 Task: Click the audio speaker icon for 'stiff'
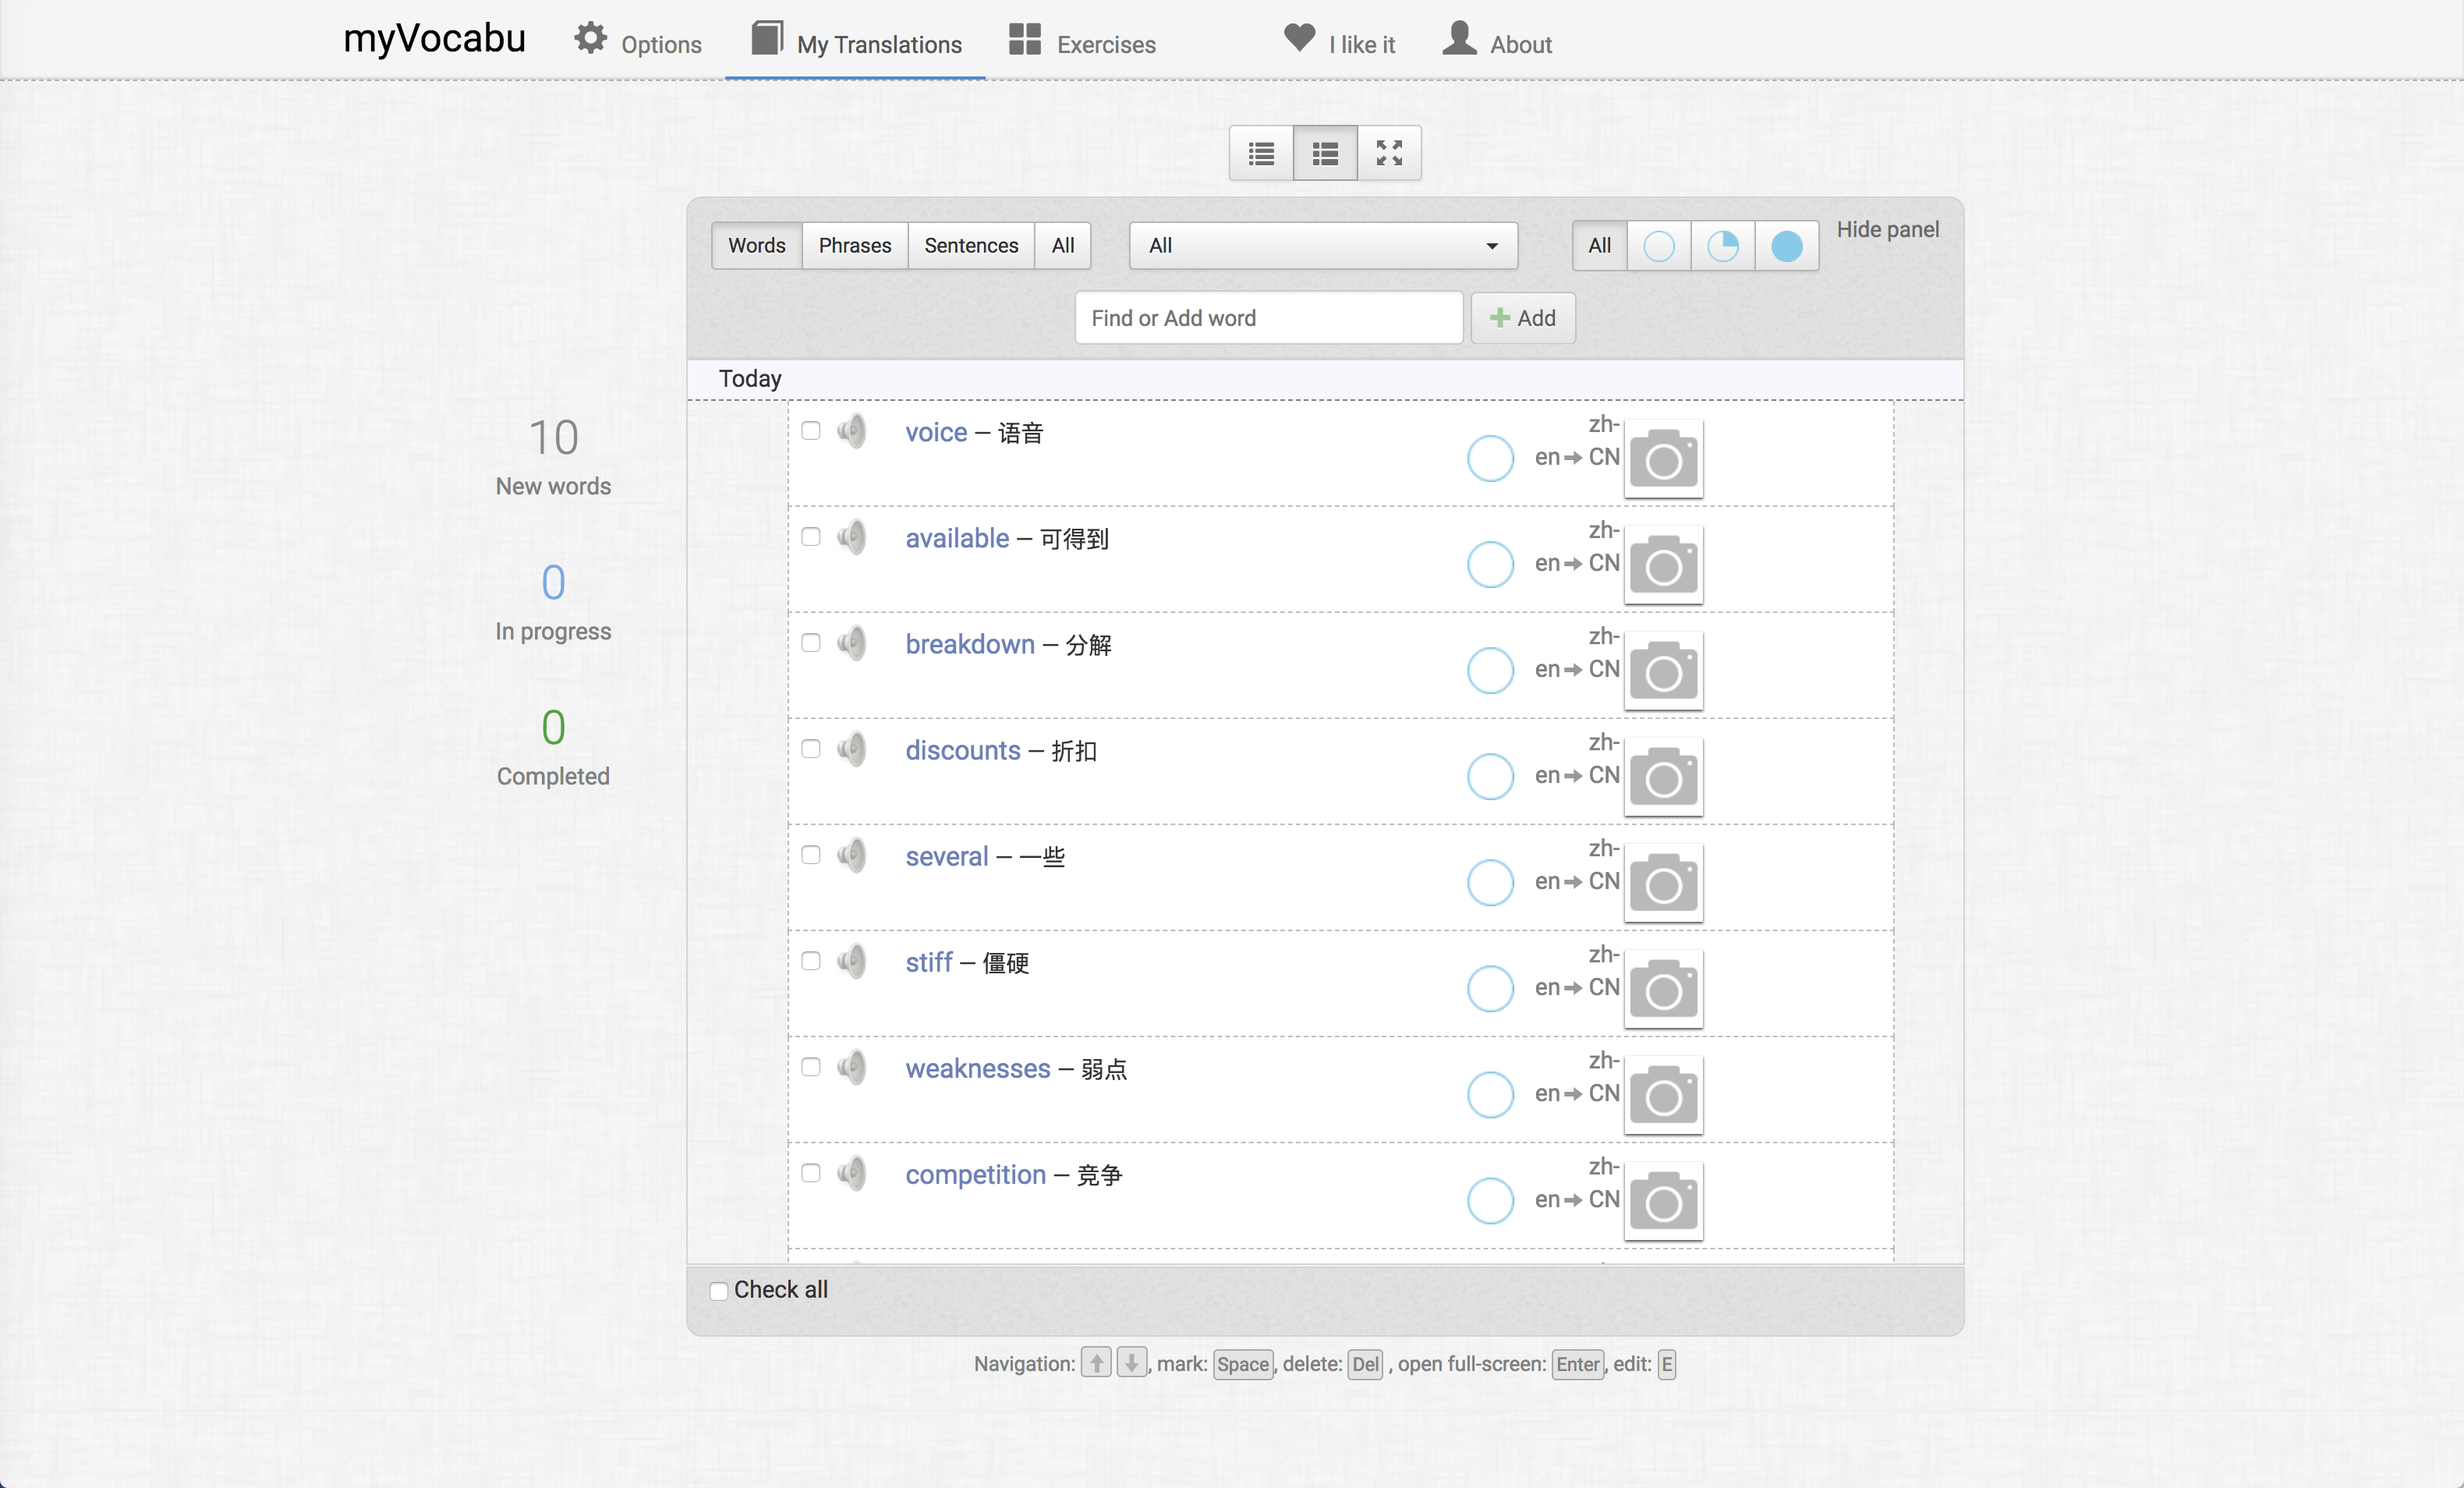coord(851,962)
